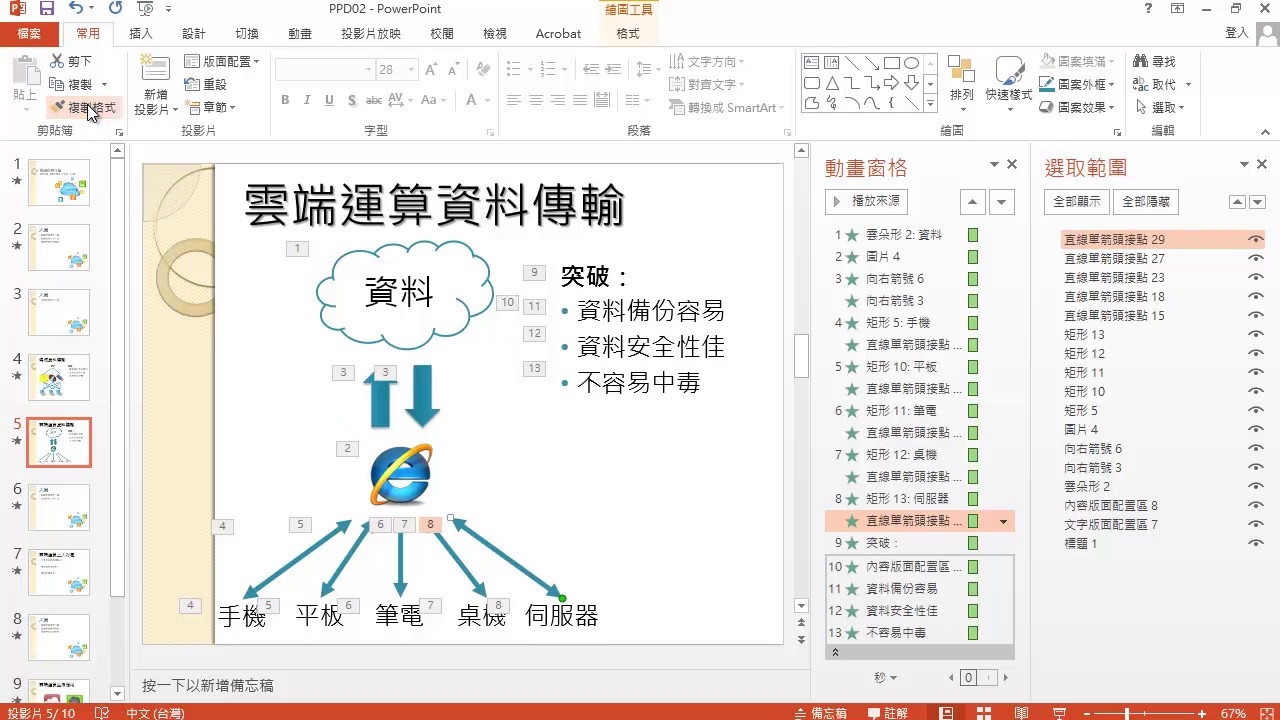Switch to the Design (設計) tab
Image resolution: width=1280 pixels, height=720 pixels.
pyautogui.click(x=194, y=33)
